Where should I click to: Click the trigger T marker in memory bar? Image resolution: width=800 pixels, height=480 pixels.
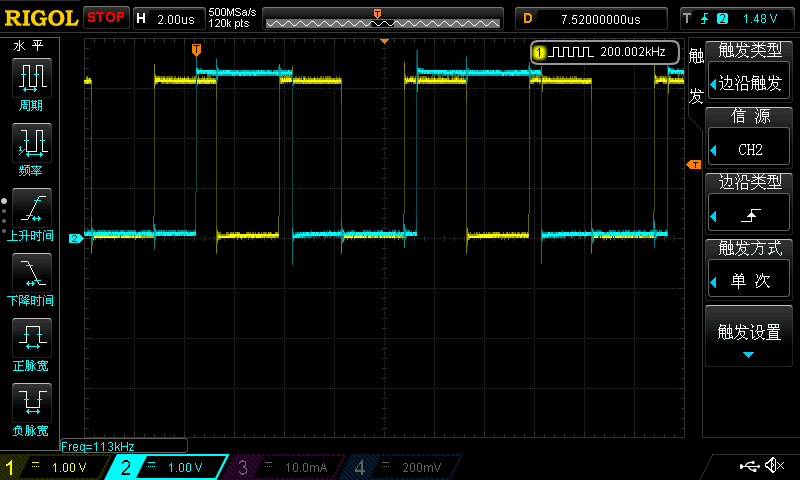[378, 14]
